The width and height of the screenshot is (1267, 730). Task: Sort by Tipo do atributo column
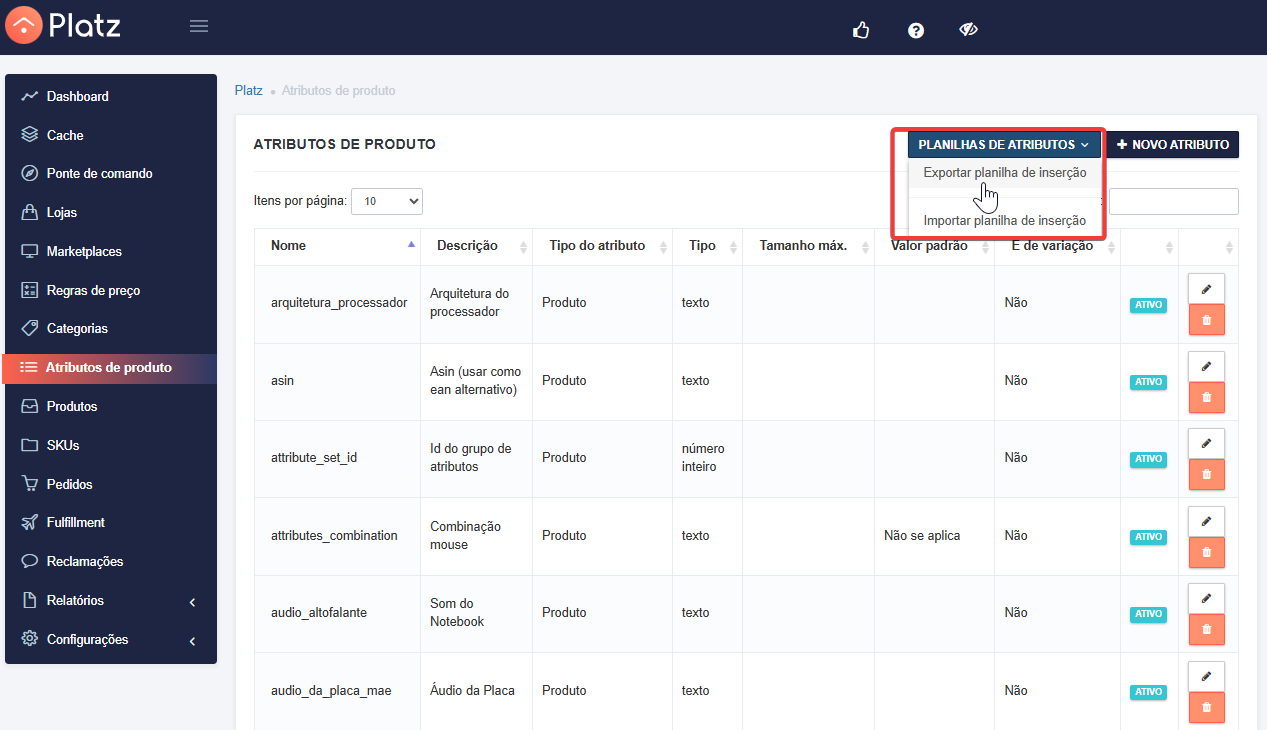[x=602, y=246]
